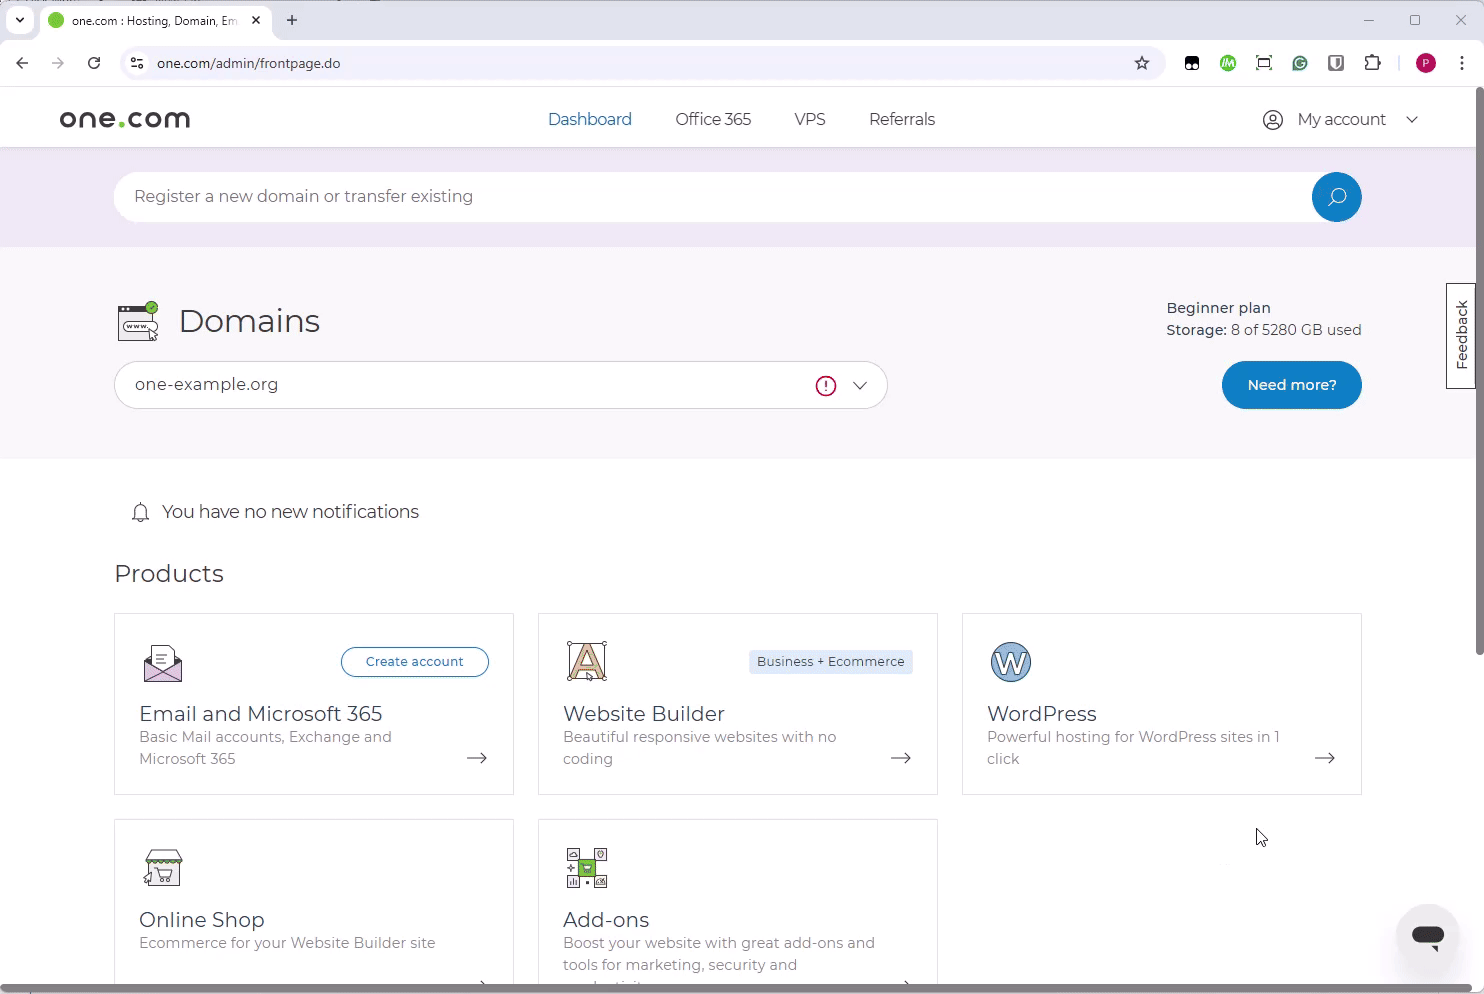Screen dimensions: 1484x994
Task: Click the My account profile icon
Action: (x=1272, y=119)
